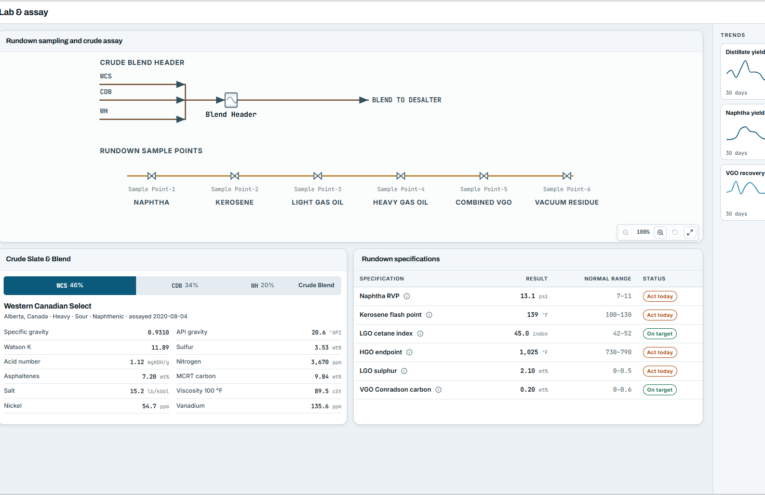Open info icon beside LGO sulphur
This screenshot has width=765, height=495.
(x=404, y=371)
